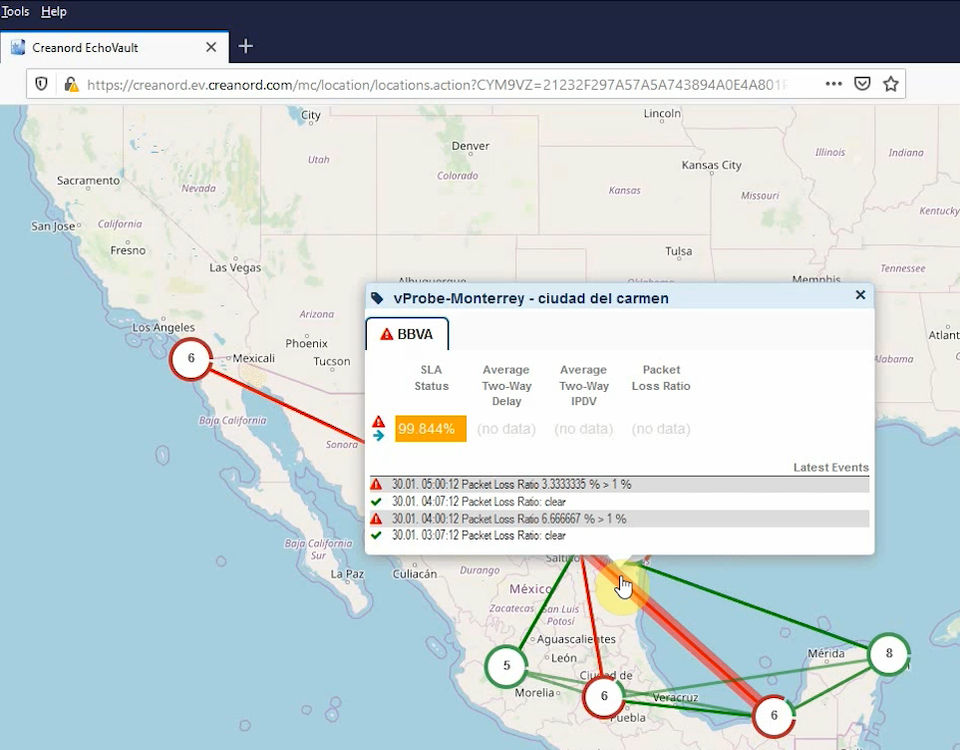Click the red node 6 near Los Angeles
960x750 pixels.
191,359
